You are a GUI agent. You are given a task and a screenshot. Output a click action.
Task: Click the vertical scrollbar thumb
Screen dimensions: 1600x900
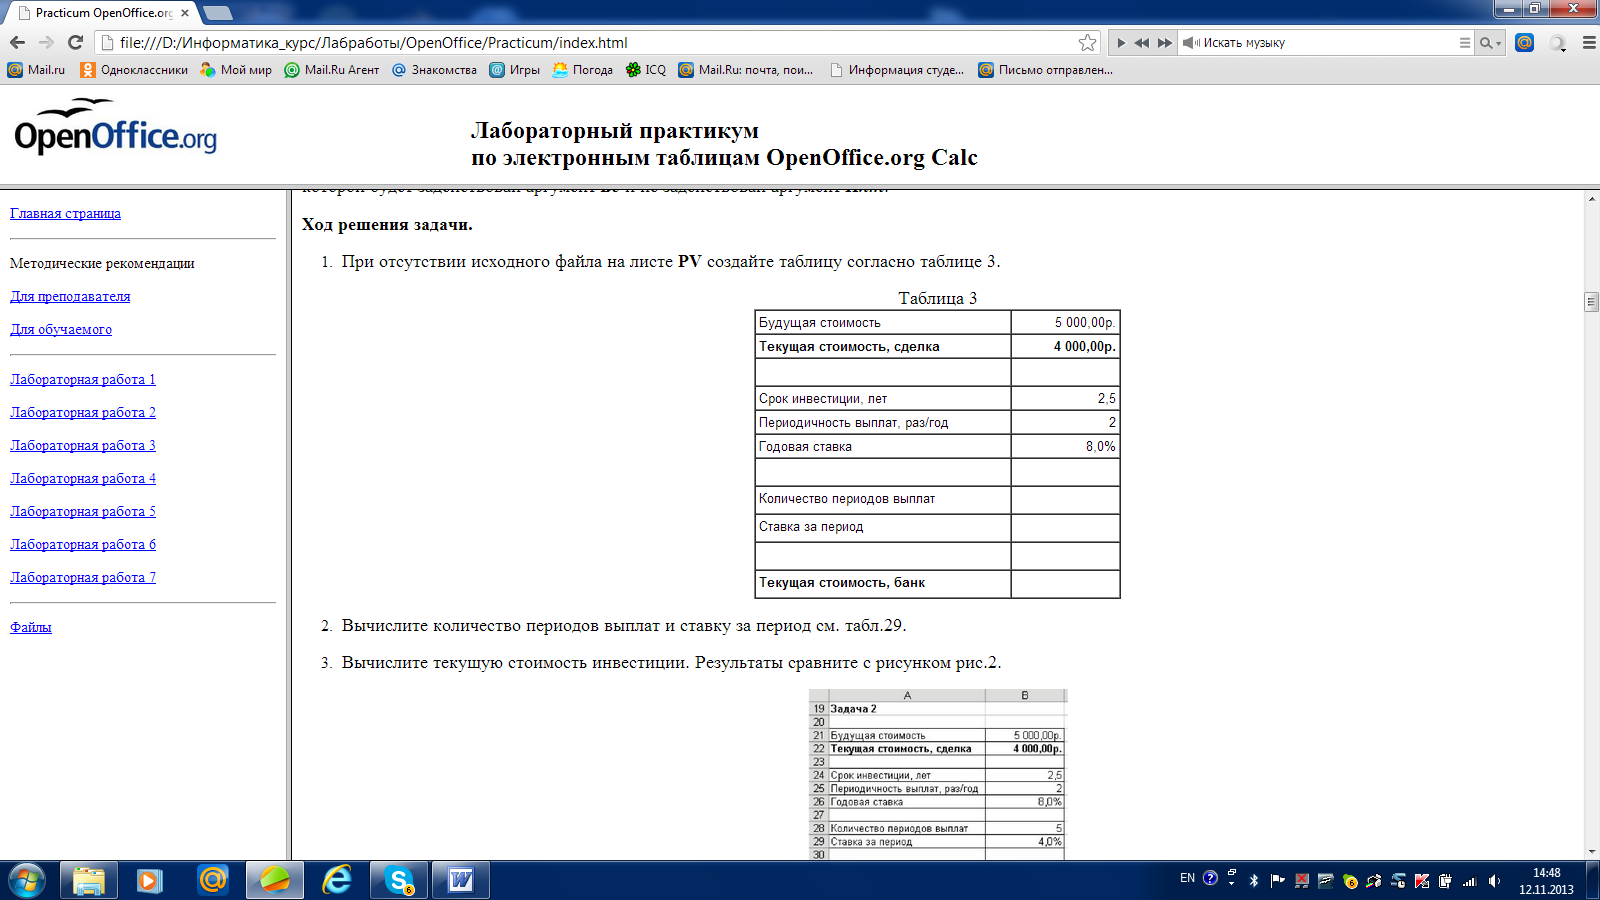point(1591,301)
